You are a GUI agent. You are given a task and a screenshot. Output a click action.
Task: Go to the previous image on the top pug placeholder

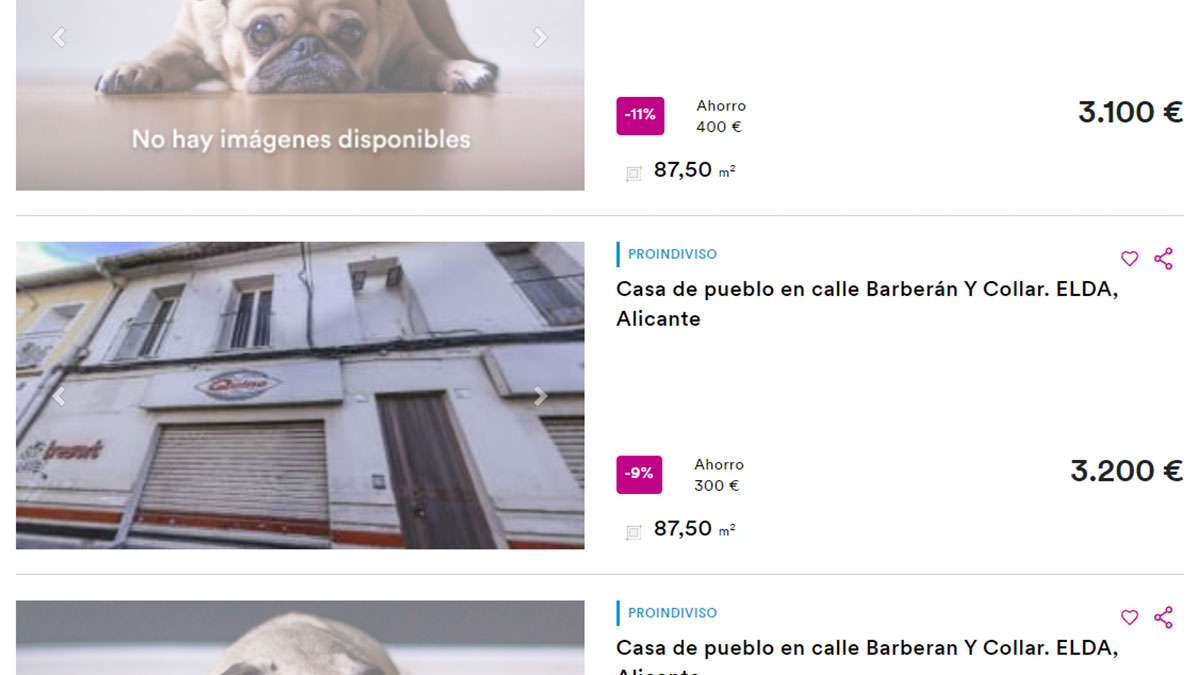coord(59,37)
